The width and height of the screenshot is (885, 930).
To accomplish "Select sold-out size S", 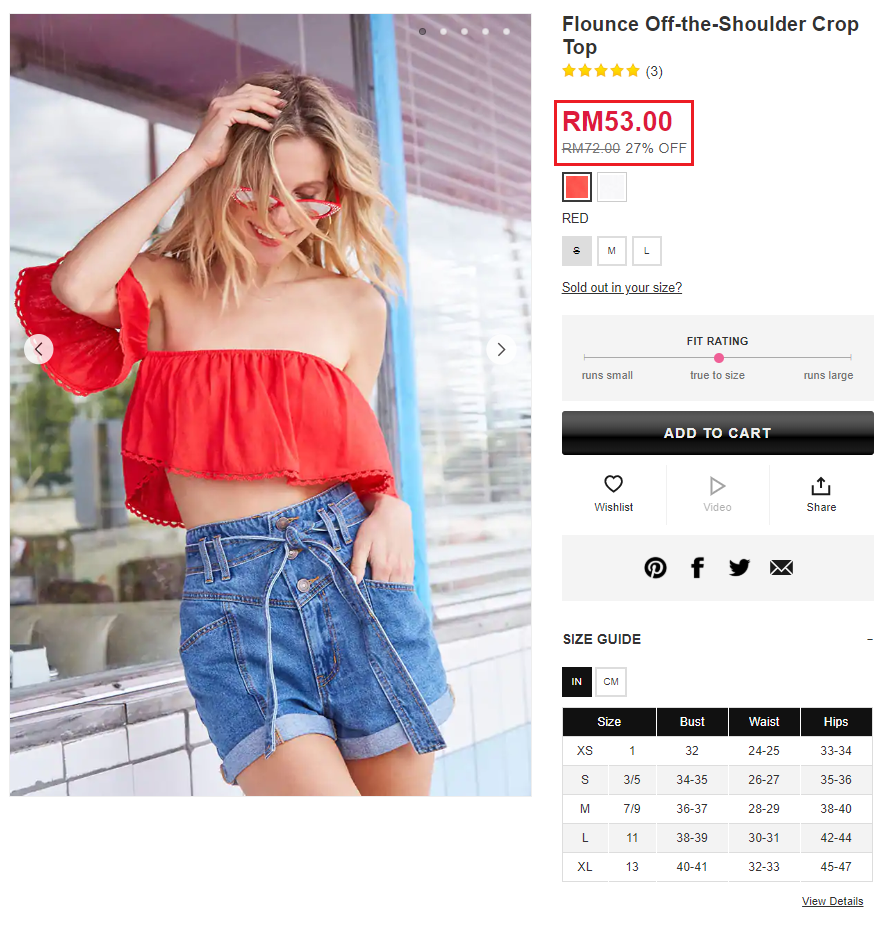I will pyautogui.click(x=577, y=251).
